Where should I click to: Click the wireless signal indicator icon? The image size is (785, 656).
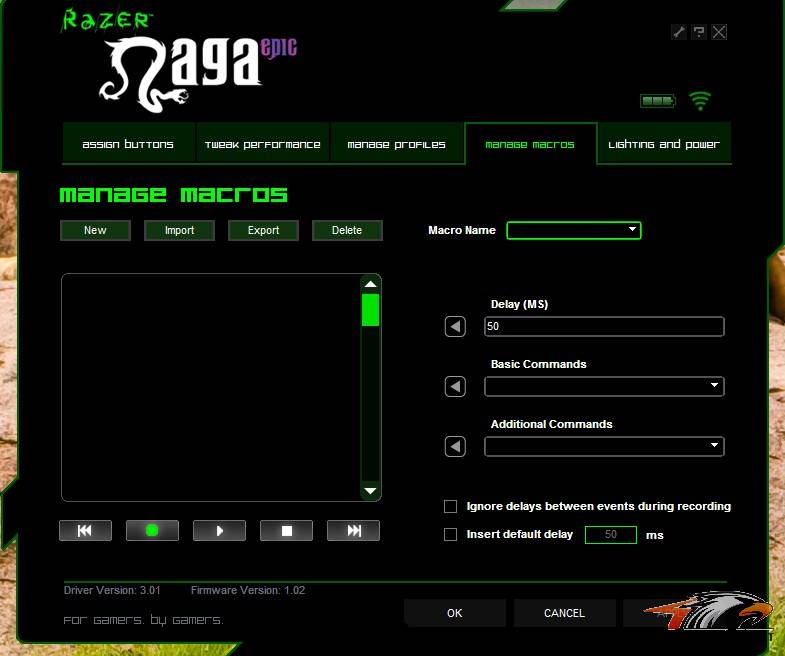(x=700, y=101)
